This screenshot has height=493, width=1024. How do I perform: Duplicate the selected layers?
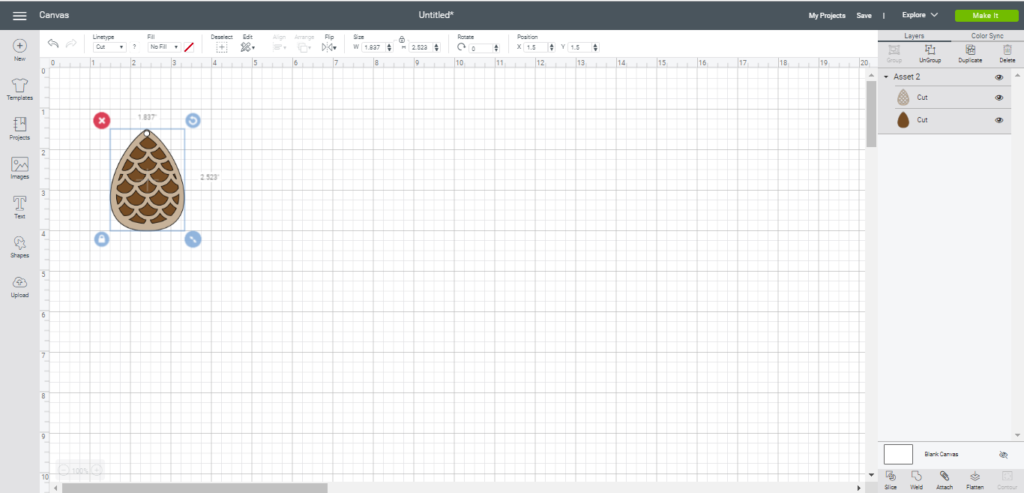969,52
